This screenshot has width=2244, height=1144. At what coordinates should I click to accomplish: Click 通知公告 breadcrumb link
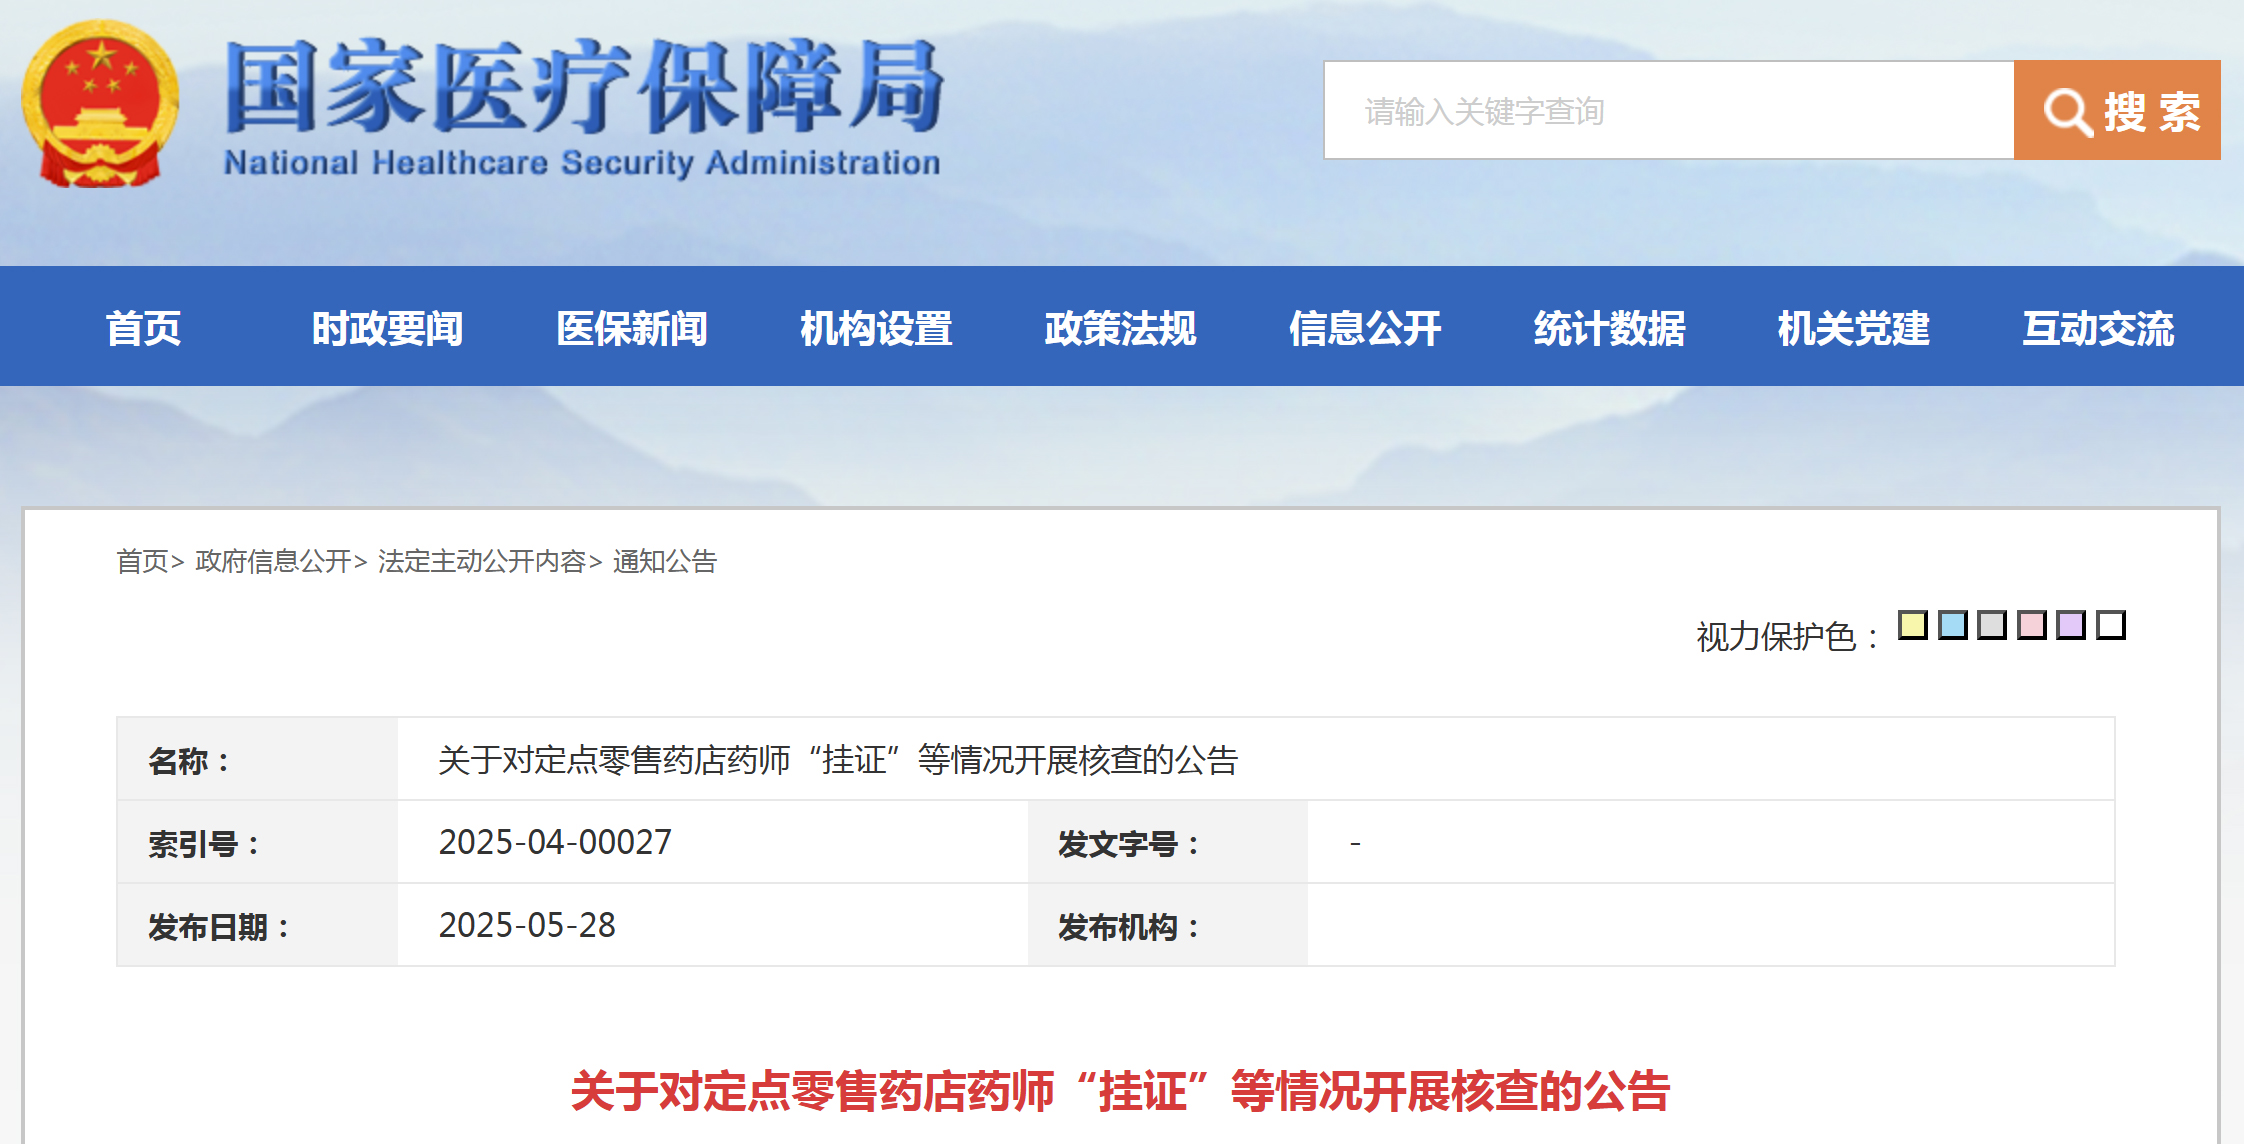click(x=665, y=561)
